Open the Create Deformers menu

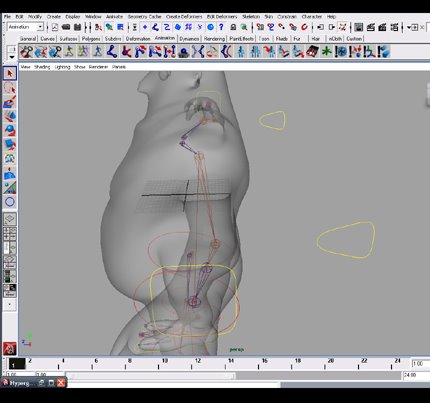click(184, 16)
